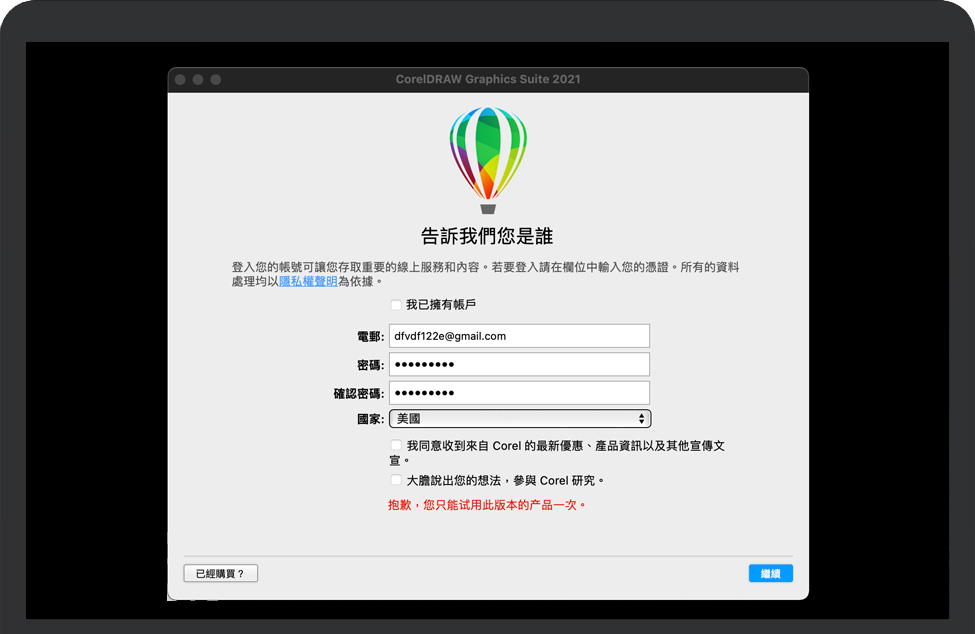Enable consent to receive Corel offers and news
The image size is (975, 634).
point(396,445)
